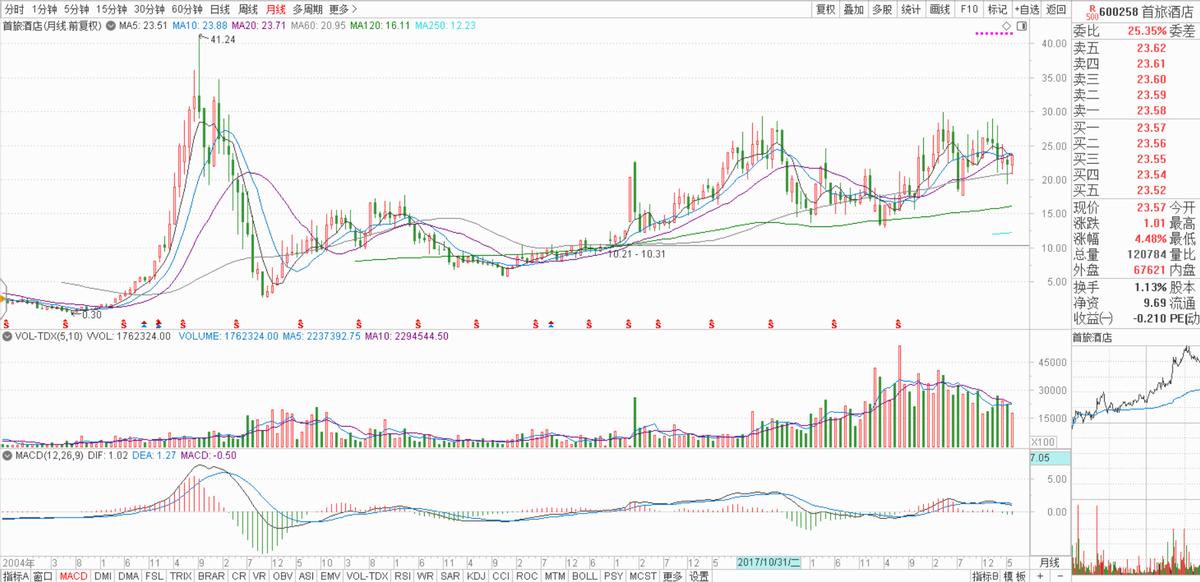Click the 买一 price 23.57
The height and width of the screenshot is (582, 1200).
click(x=1153, y=127)
